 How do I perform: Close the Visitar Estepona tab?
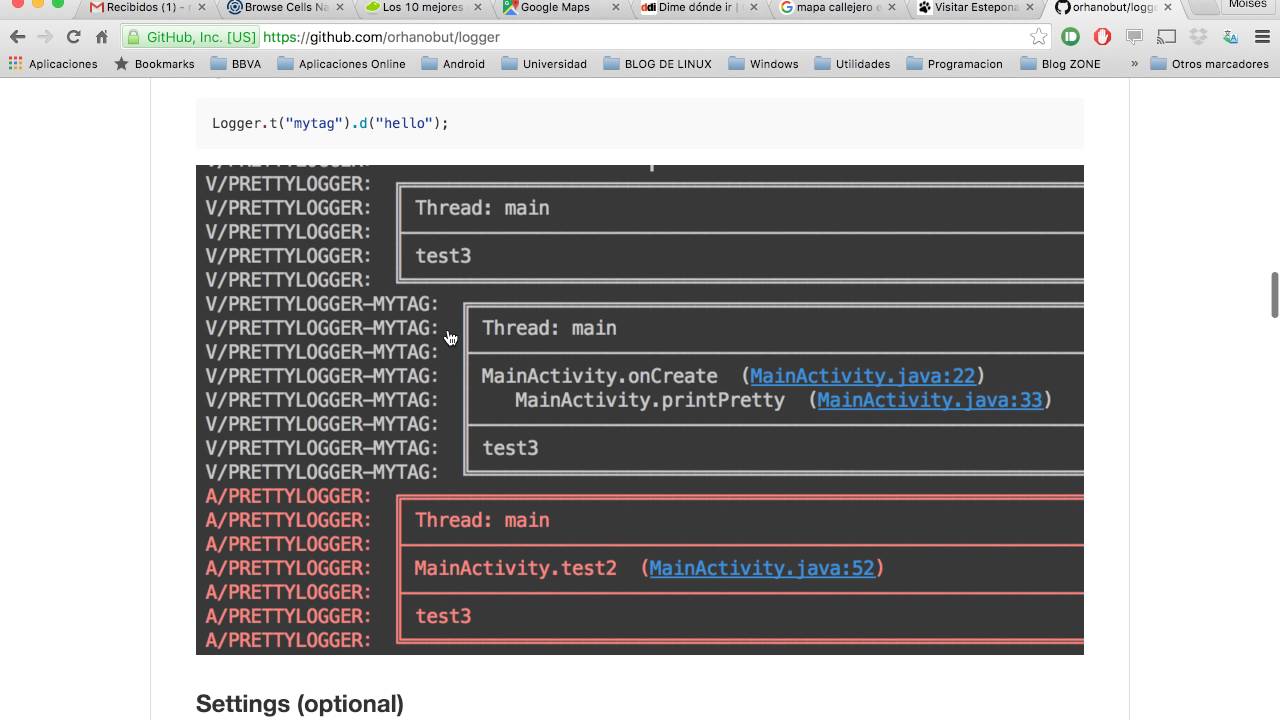pyautogui.click(x=1030, y=7)
